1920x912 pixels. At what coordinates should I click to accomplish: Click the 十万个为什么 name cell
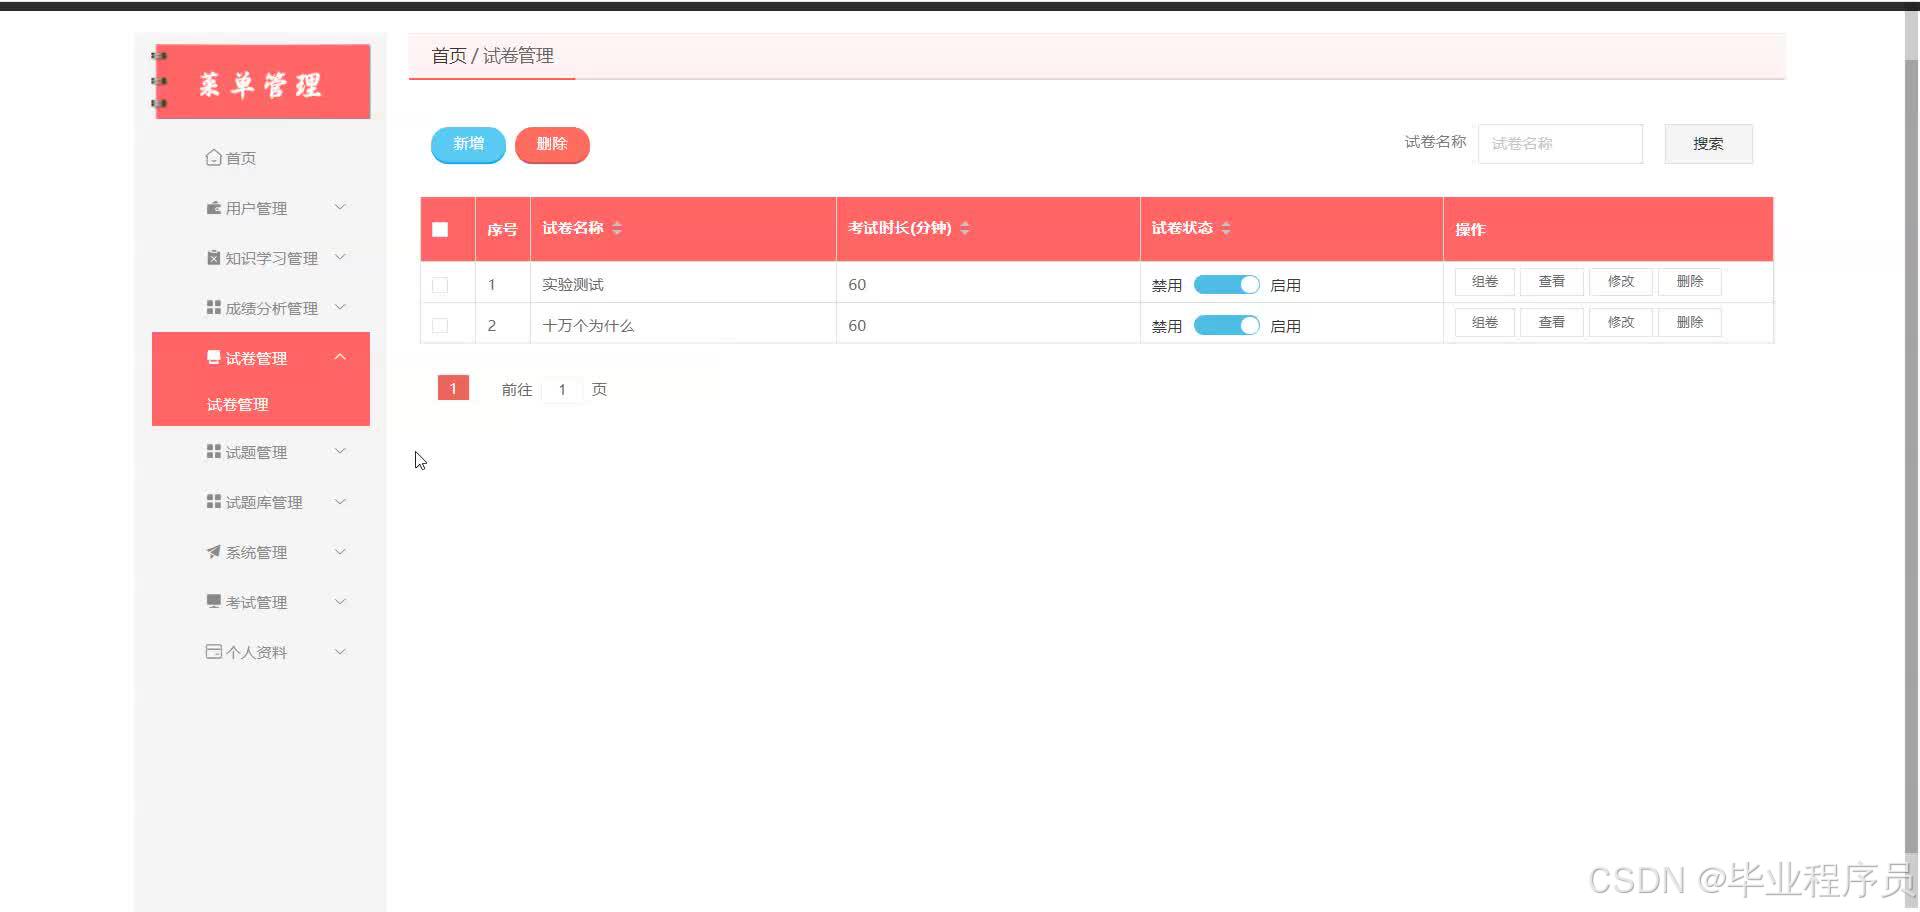(x=683, y=325)
